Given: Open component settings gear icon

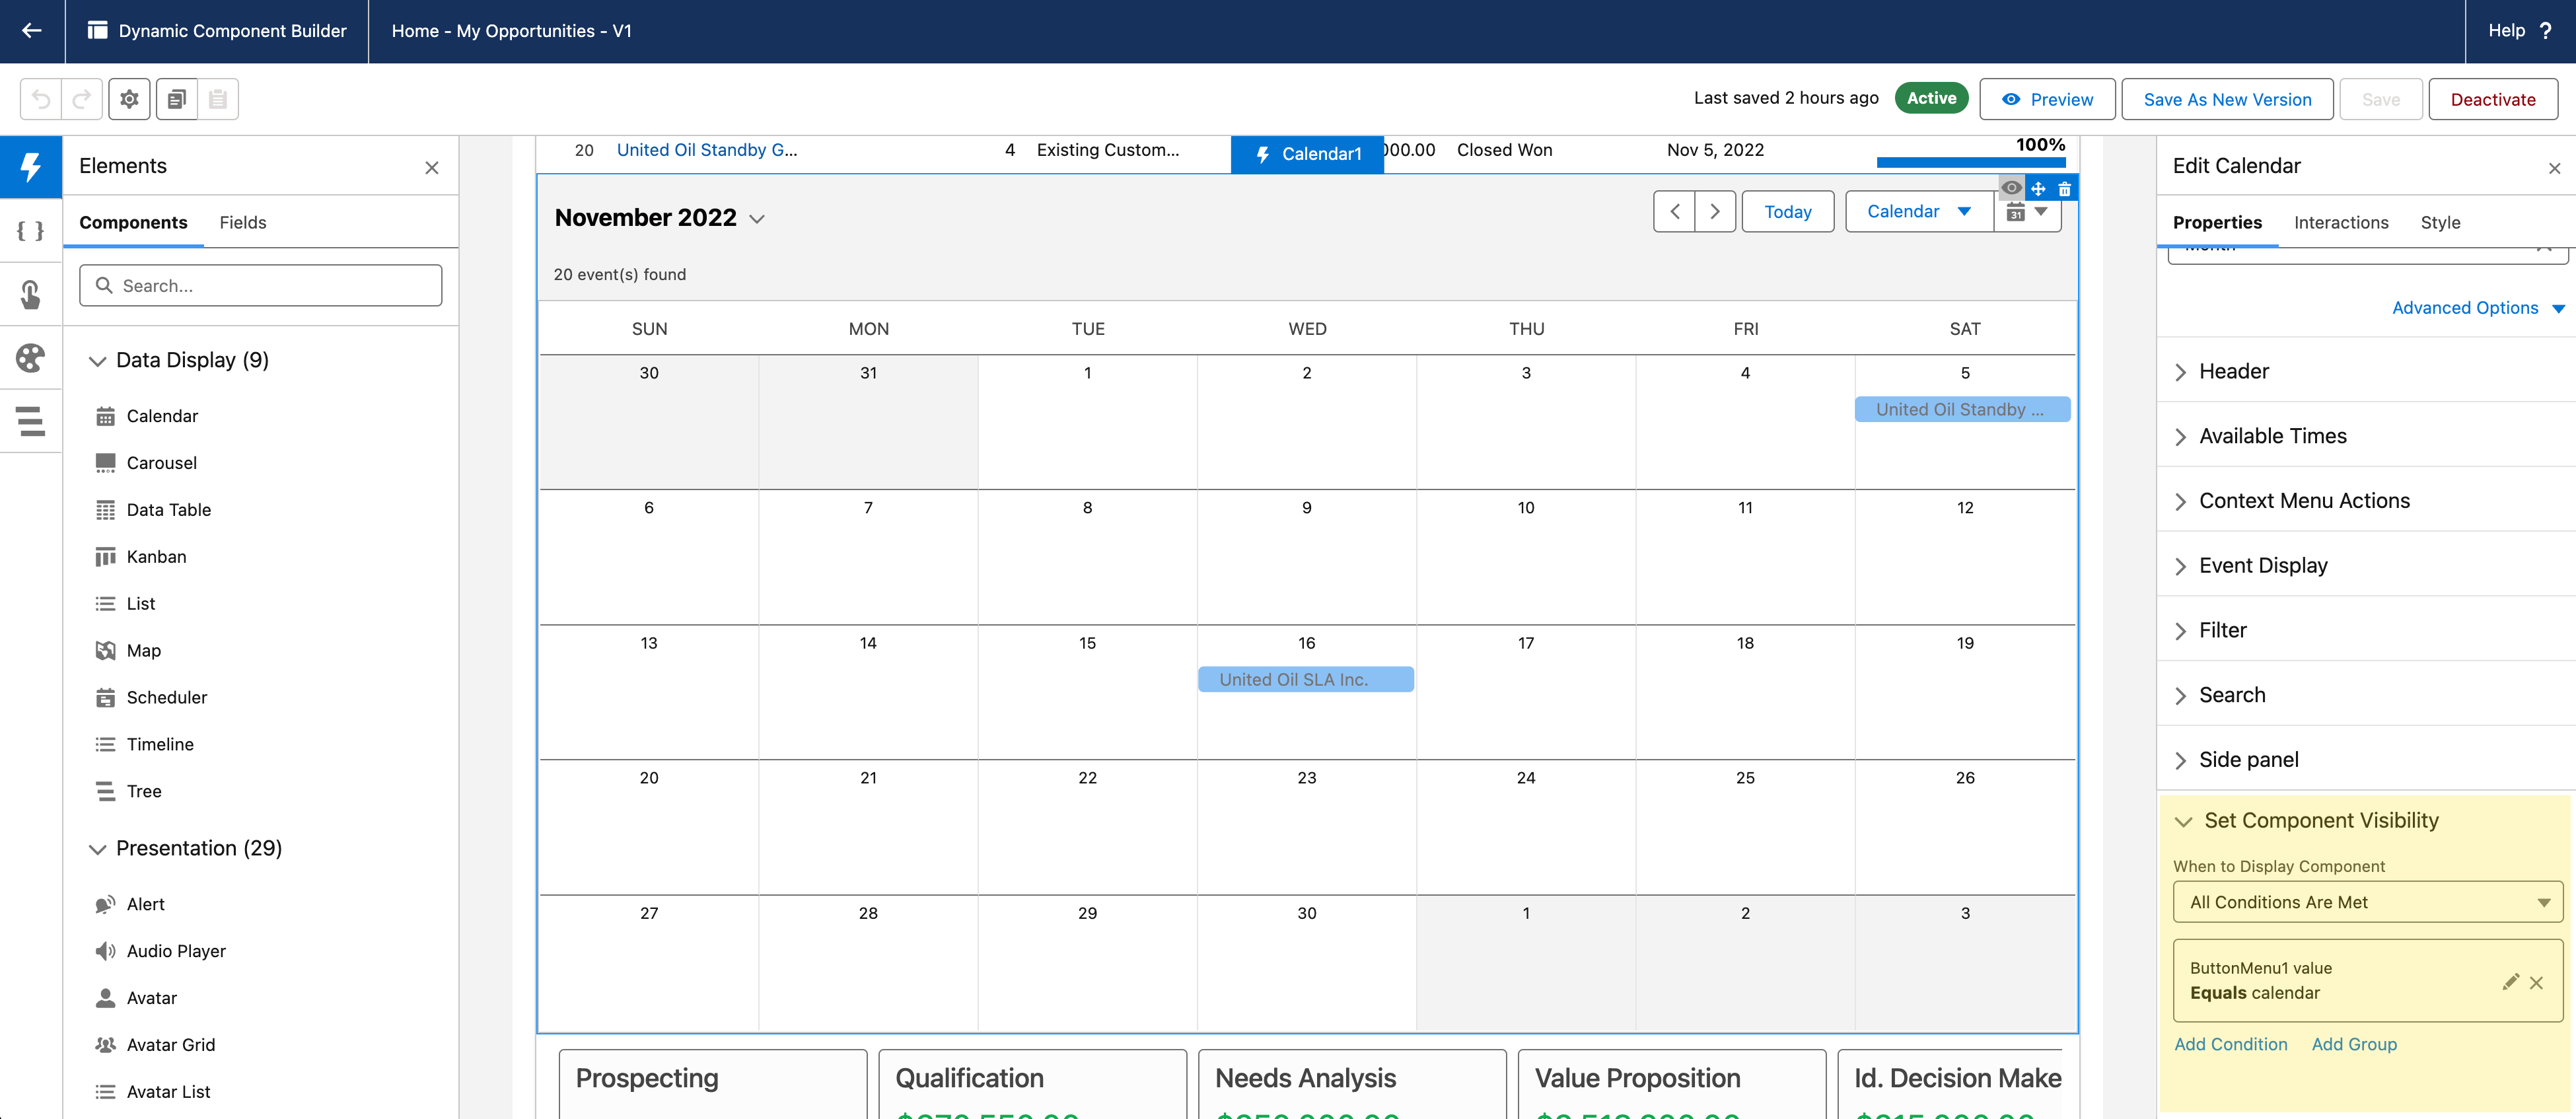Looking at the screenshot, I should coord(129,99).
